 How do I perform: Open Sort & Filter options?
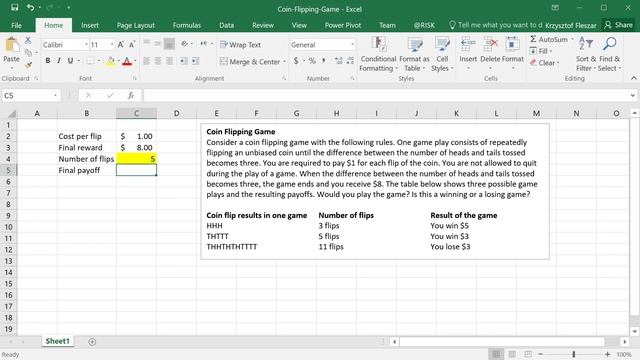pyautogui.click(x=586, y=54)
